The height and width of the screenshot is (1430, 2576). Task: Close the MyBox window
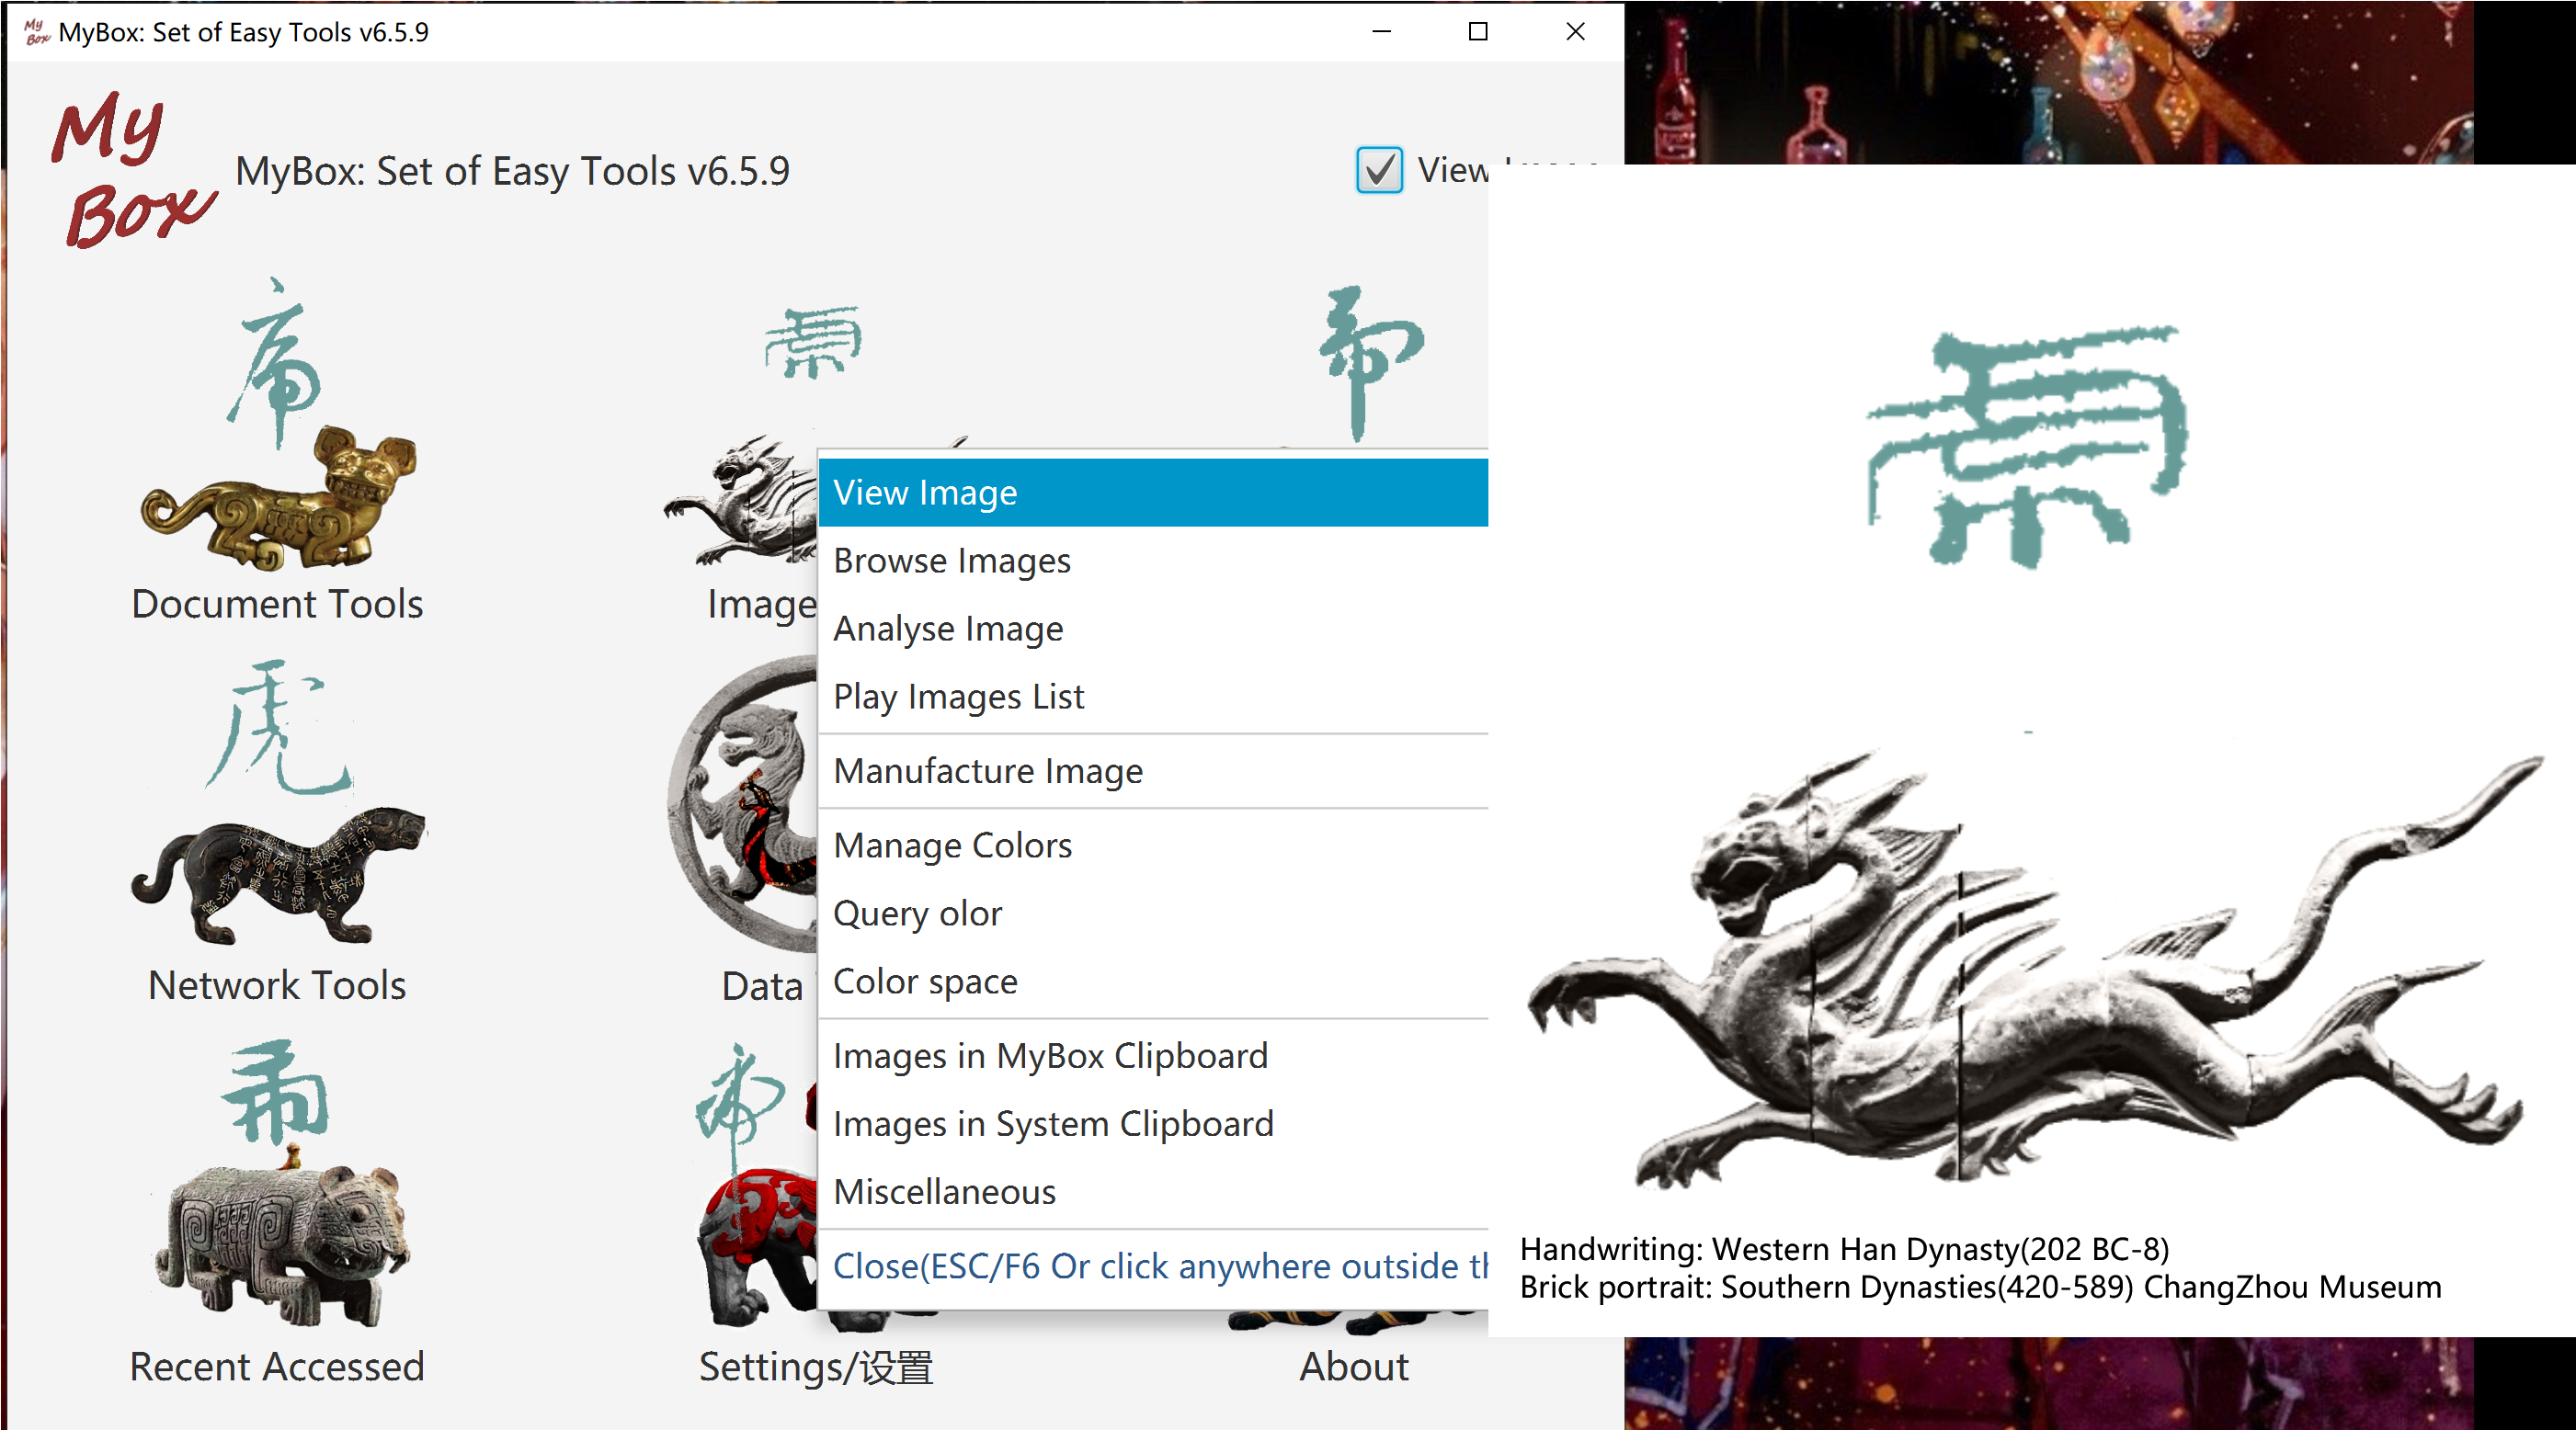1575,32
